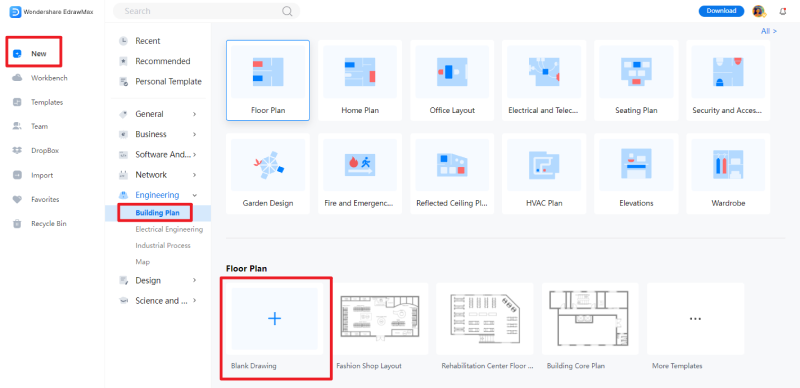Image resolution: width=800 pixels, height=388 pixels.
Task: Click the Software And category code icon
Action: [123, 155]
